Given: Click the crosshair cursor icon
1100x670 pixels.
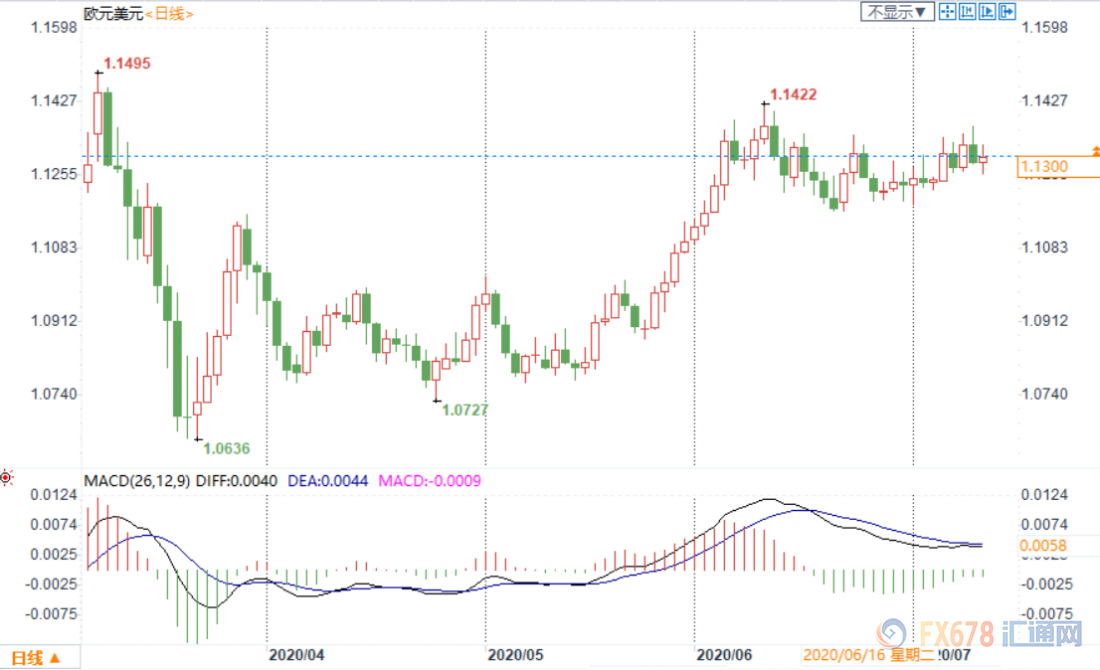Looking at the screenshot, I should tap(947, 12).
